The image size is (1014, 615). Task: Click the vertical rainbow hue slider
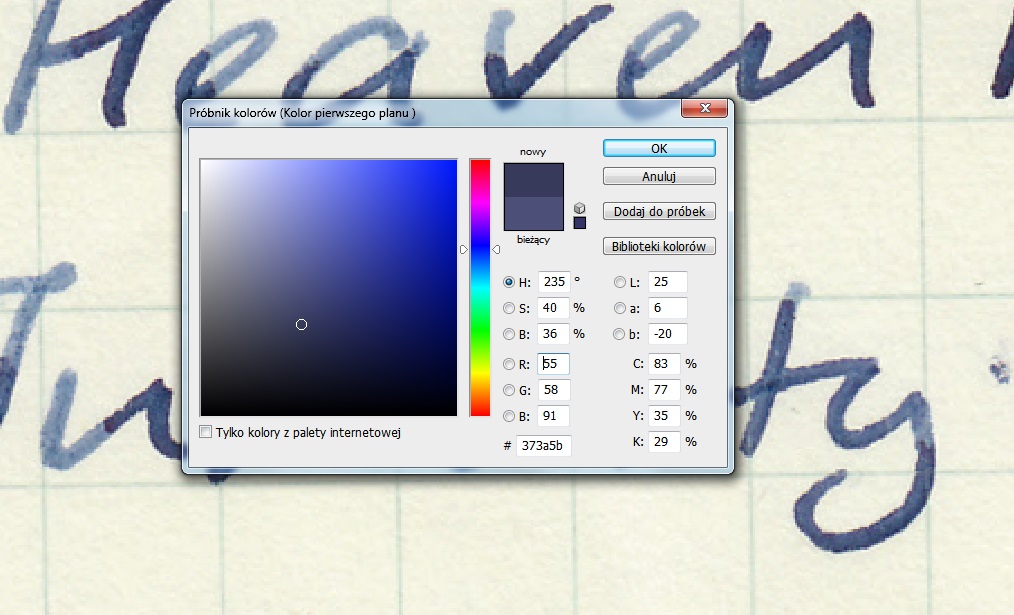coord(480,287)
